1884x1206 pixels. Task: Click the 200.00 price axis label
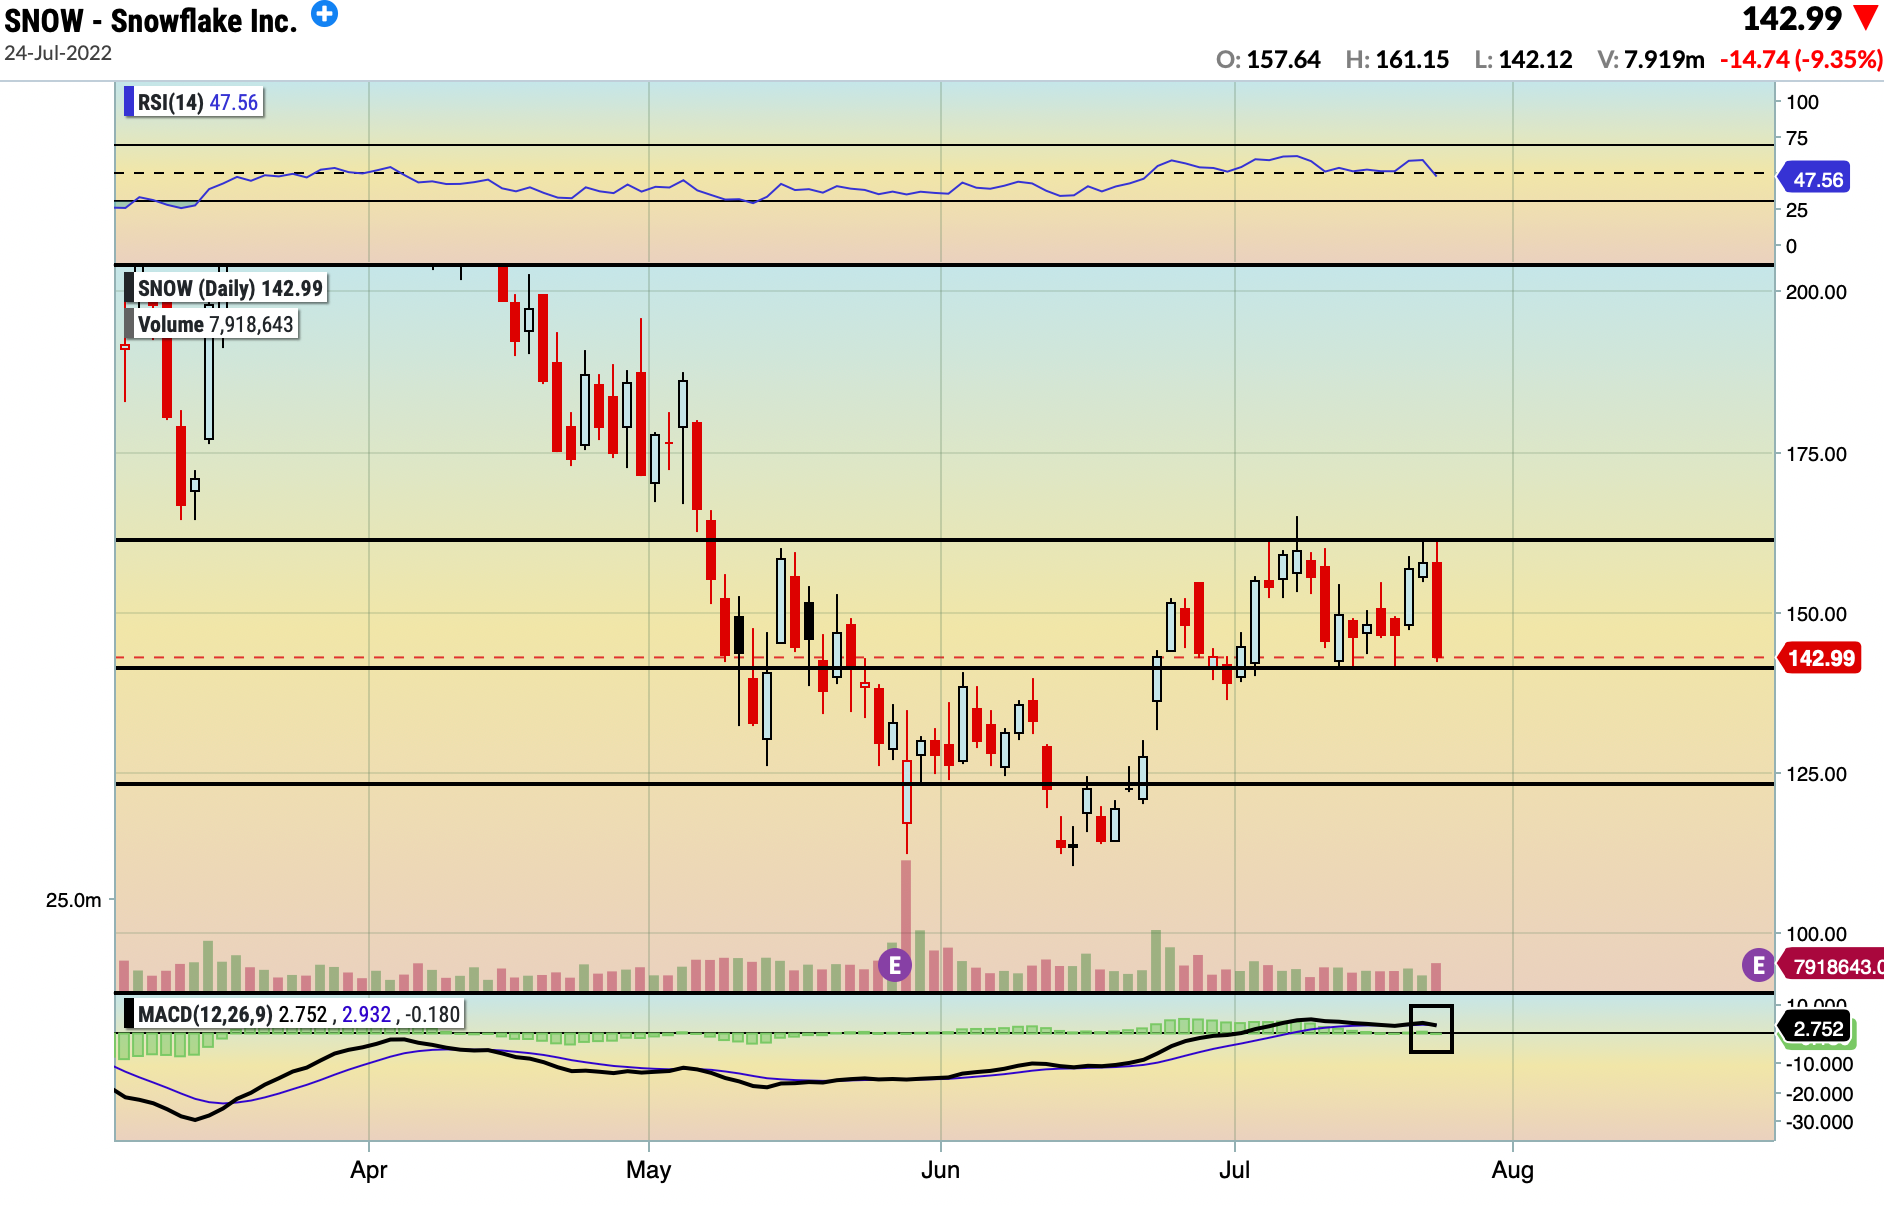click(x=1816, y=292)
